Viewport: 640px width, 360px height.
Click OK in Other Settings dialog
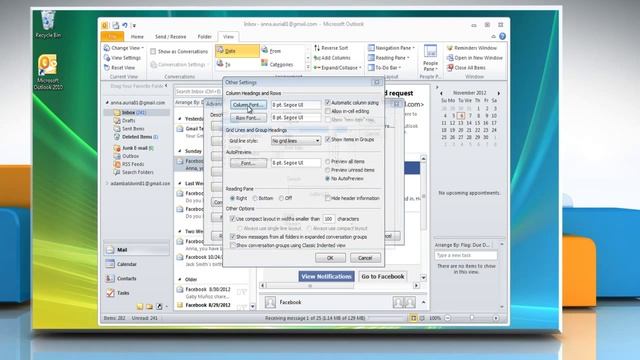(x=330, y=258)
